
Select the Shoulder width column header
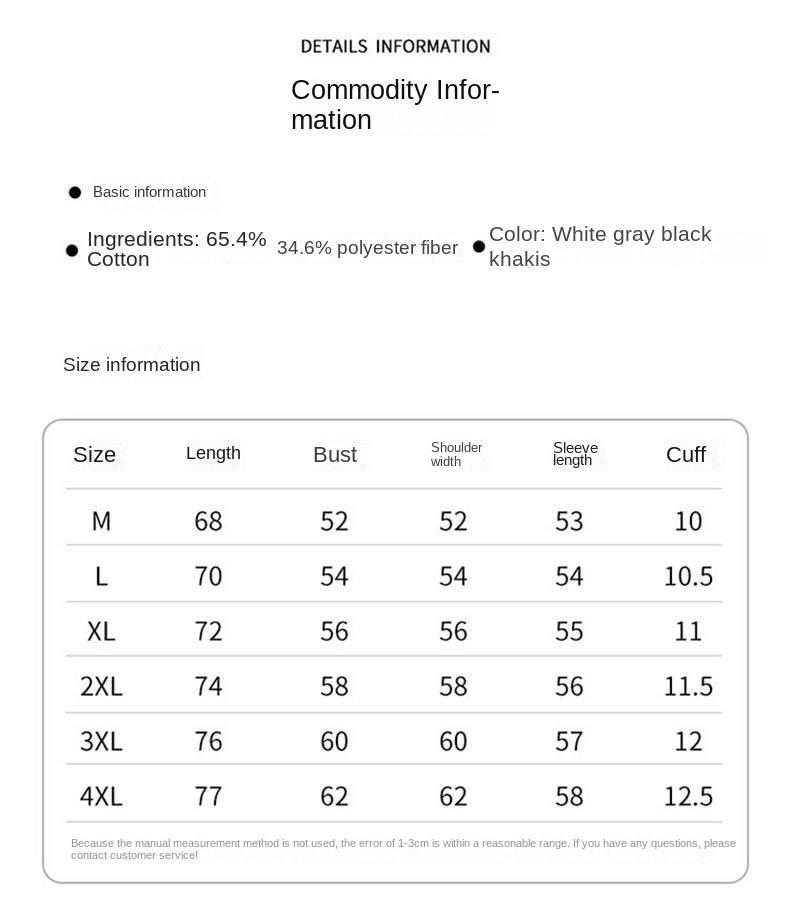(456, 454)
